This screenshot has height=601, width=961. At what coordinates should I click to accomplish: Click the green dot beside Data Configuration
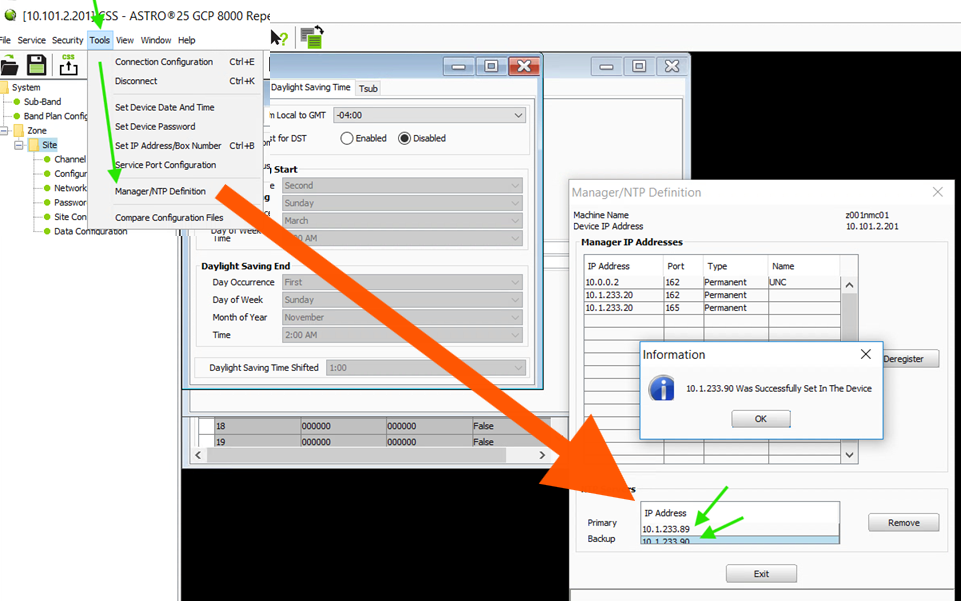point(47,232)
